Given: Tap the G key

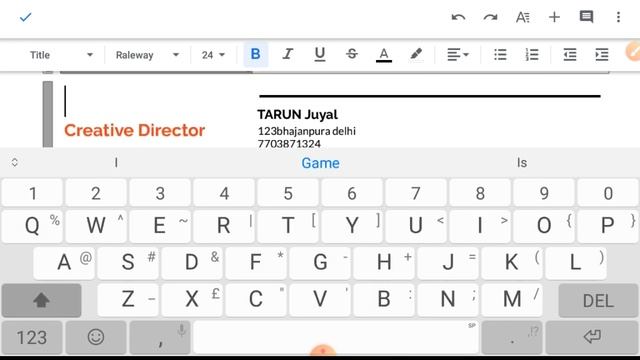Looking at the screenshot, I should (320, 262).
